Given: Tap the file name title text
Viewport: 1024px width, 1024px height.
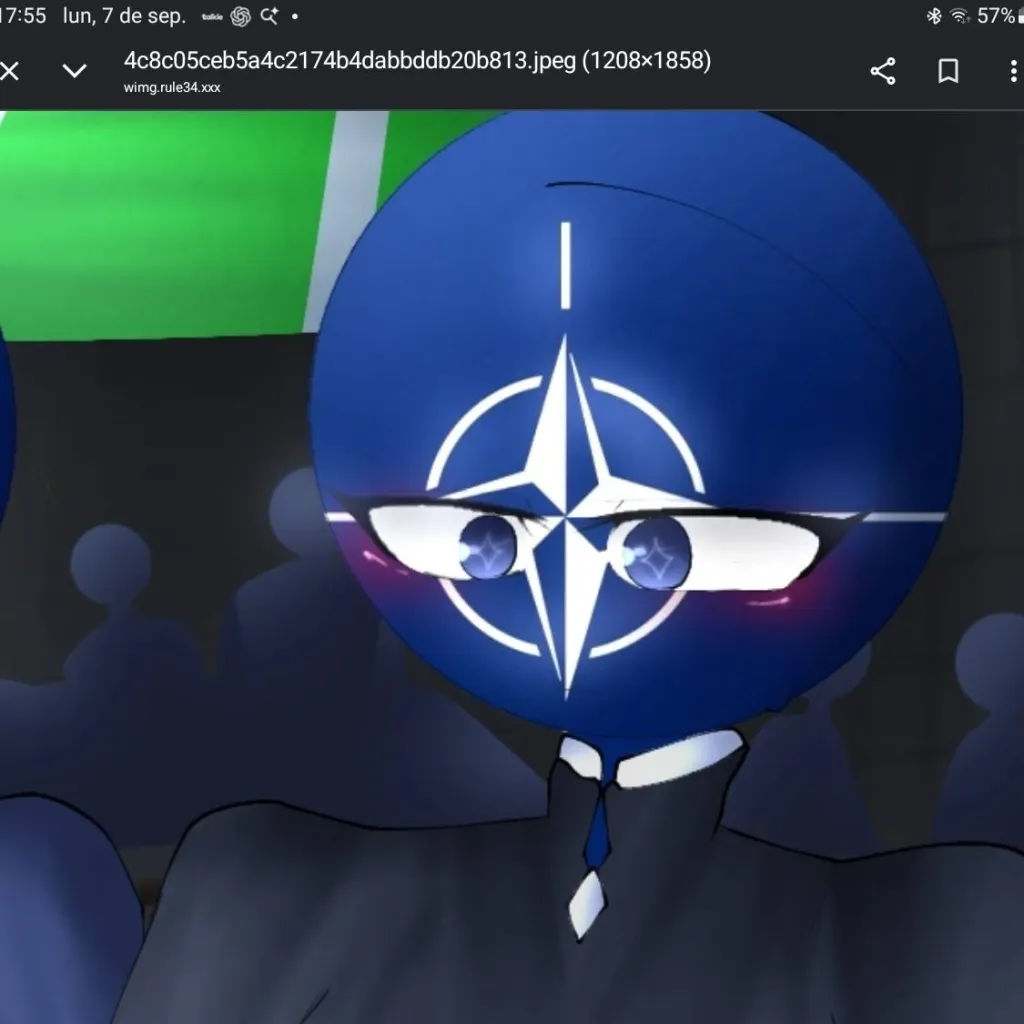Looking at the screenshot, I should 417,61.
